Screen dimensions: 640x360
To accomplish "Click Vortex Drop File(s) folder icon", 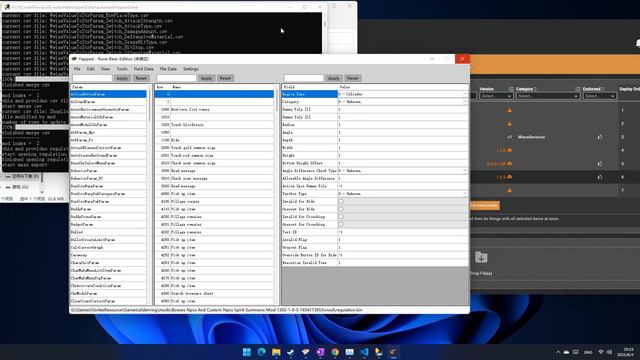I will 481,257.
